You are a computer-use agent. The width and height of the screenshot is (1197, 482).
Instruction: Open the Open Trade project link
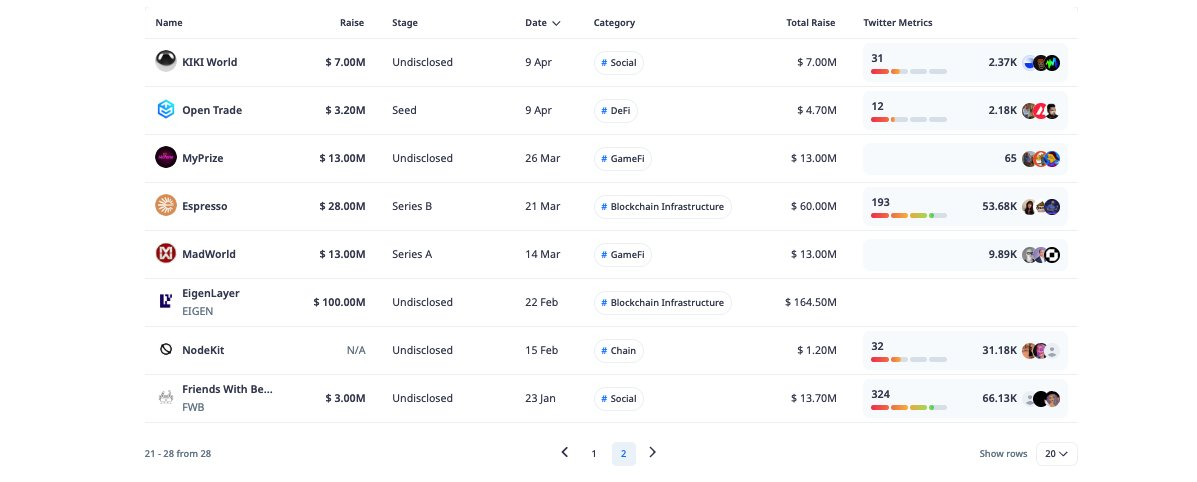(211, 110)
